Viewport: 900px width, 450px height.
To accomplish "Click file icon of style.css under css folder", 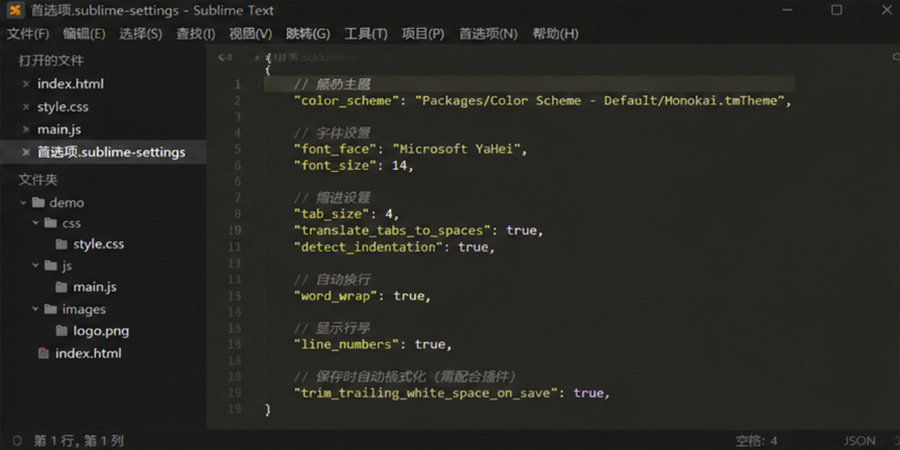I will (x=62, y=244).
